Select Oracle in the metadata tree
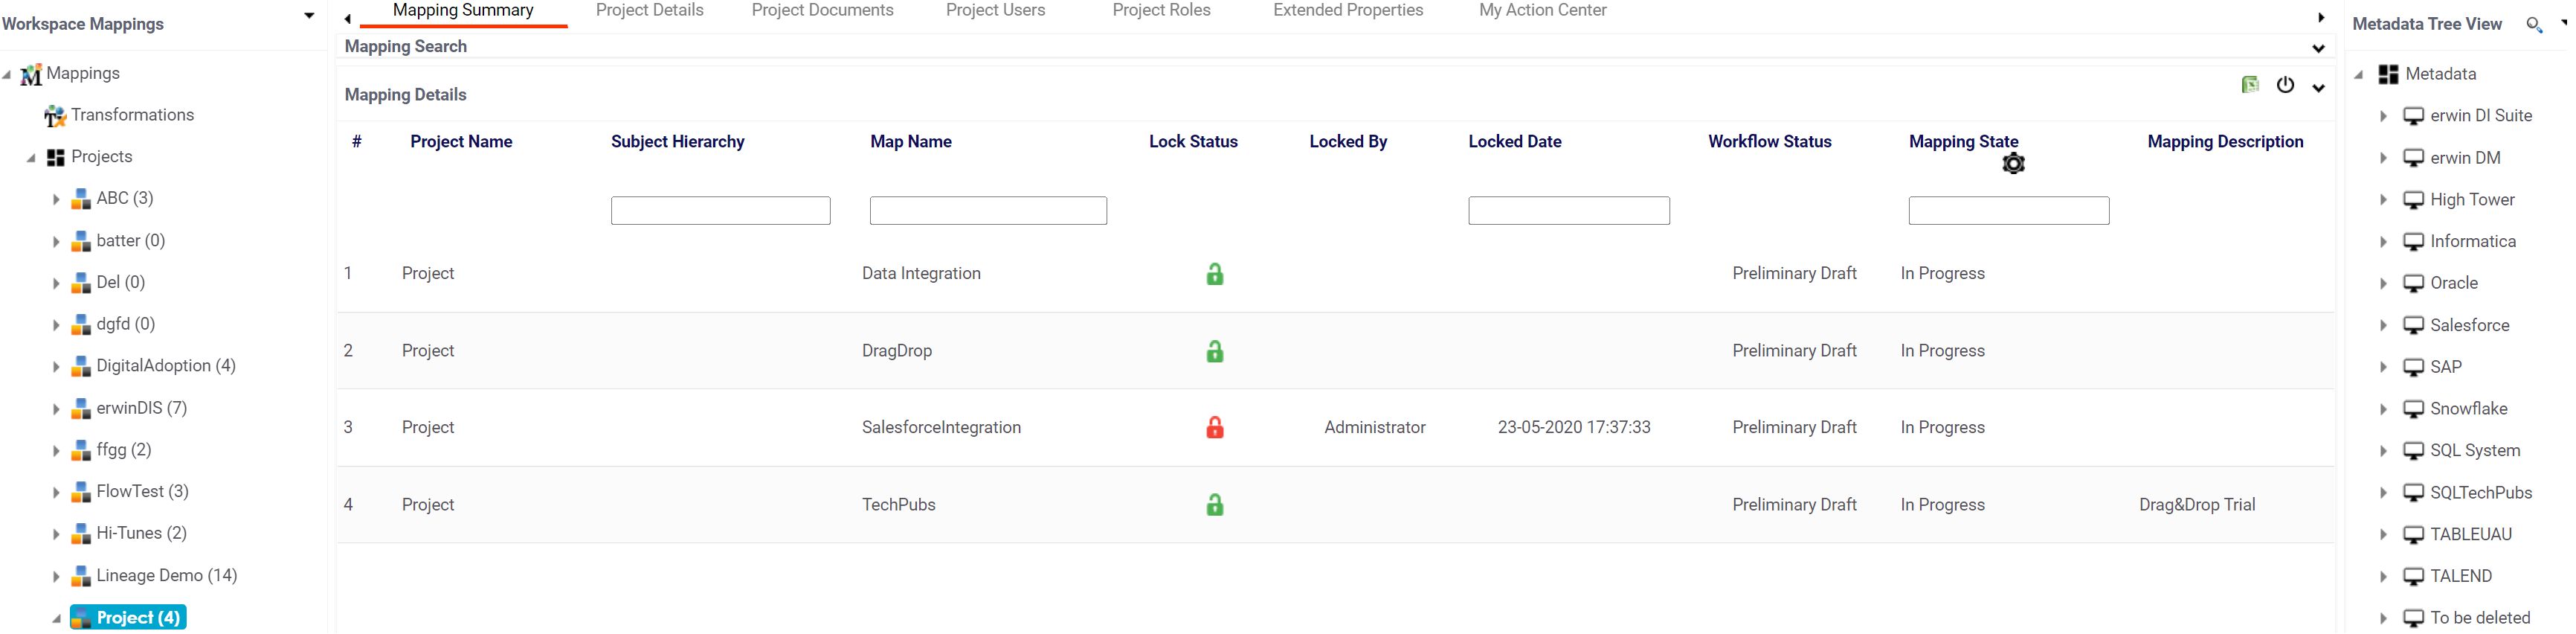 point(2453,284)
